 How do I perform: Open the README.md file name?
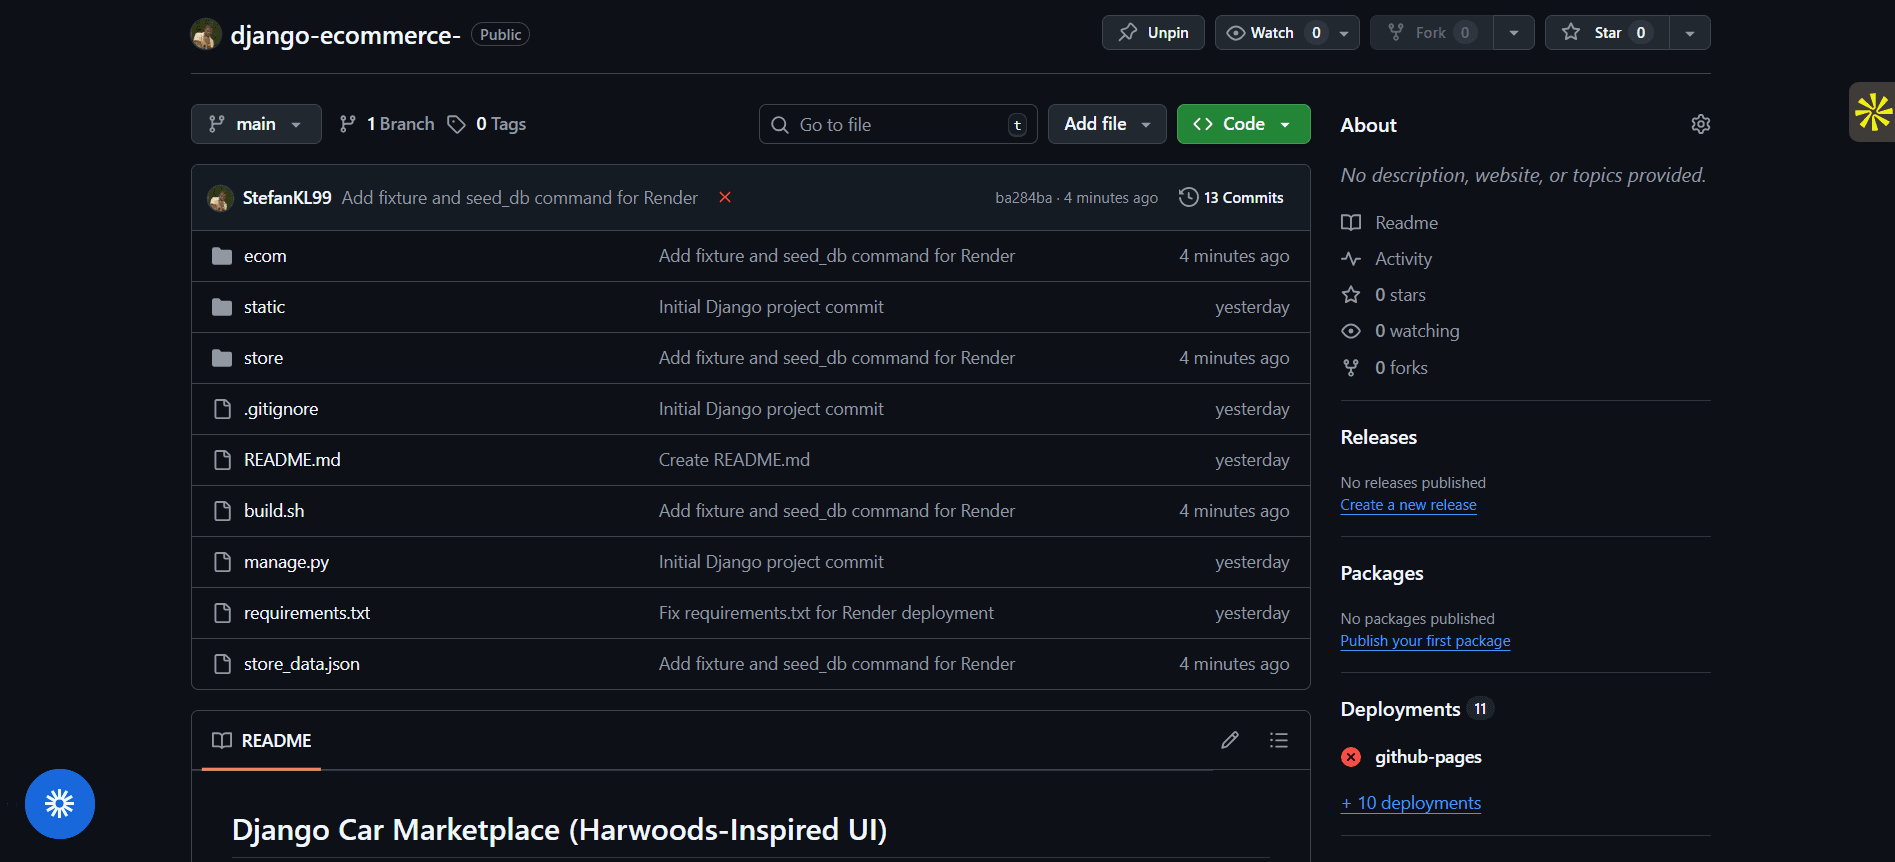coord(292,460)
